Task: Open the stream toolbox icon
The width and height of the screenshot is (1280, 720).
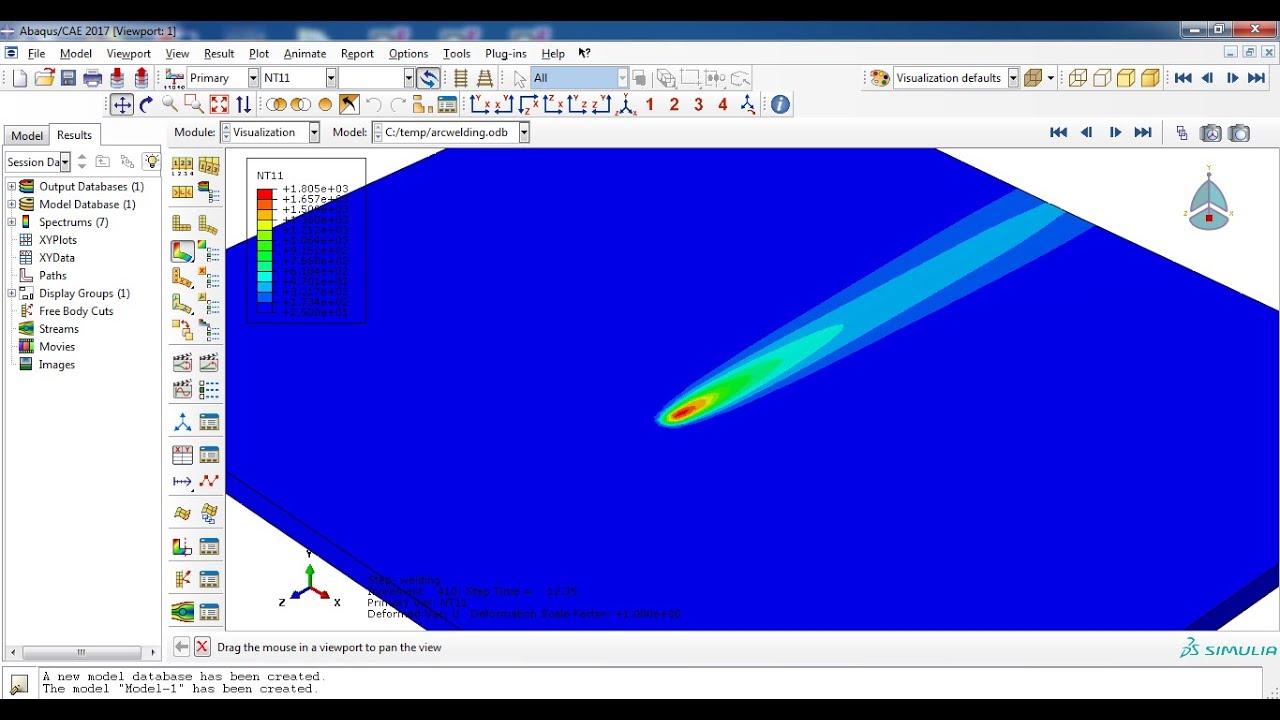Action: 183,611
